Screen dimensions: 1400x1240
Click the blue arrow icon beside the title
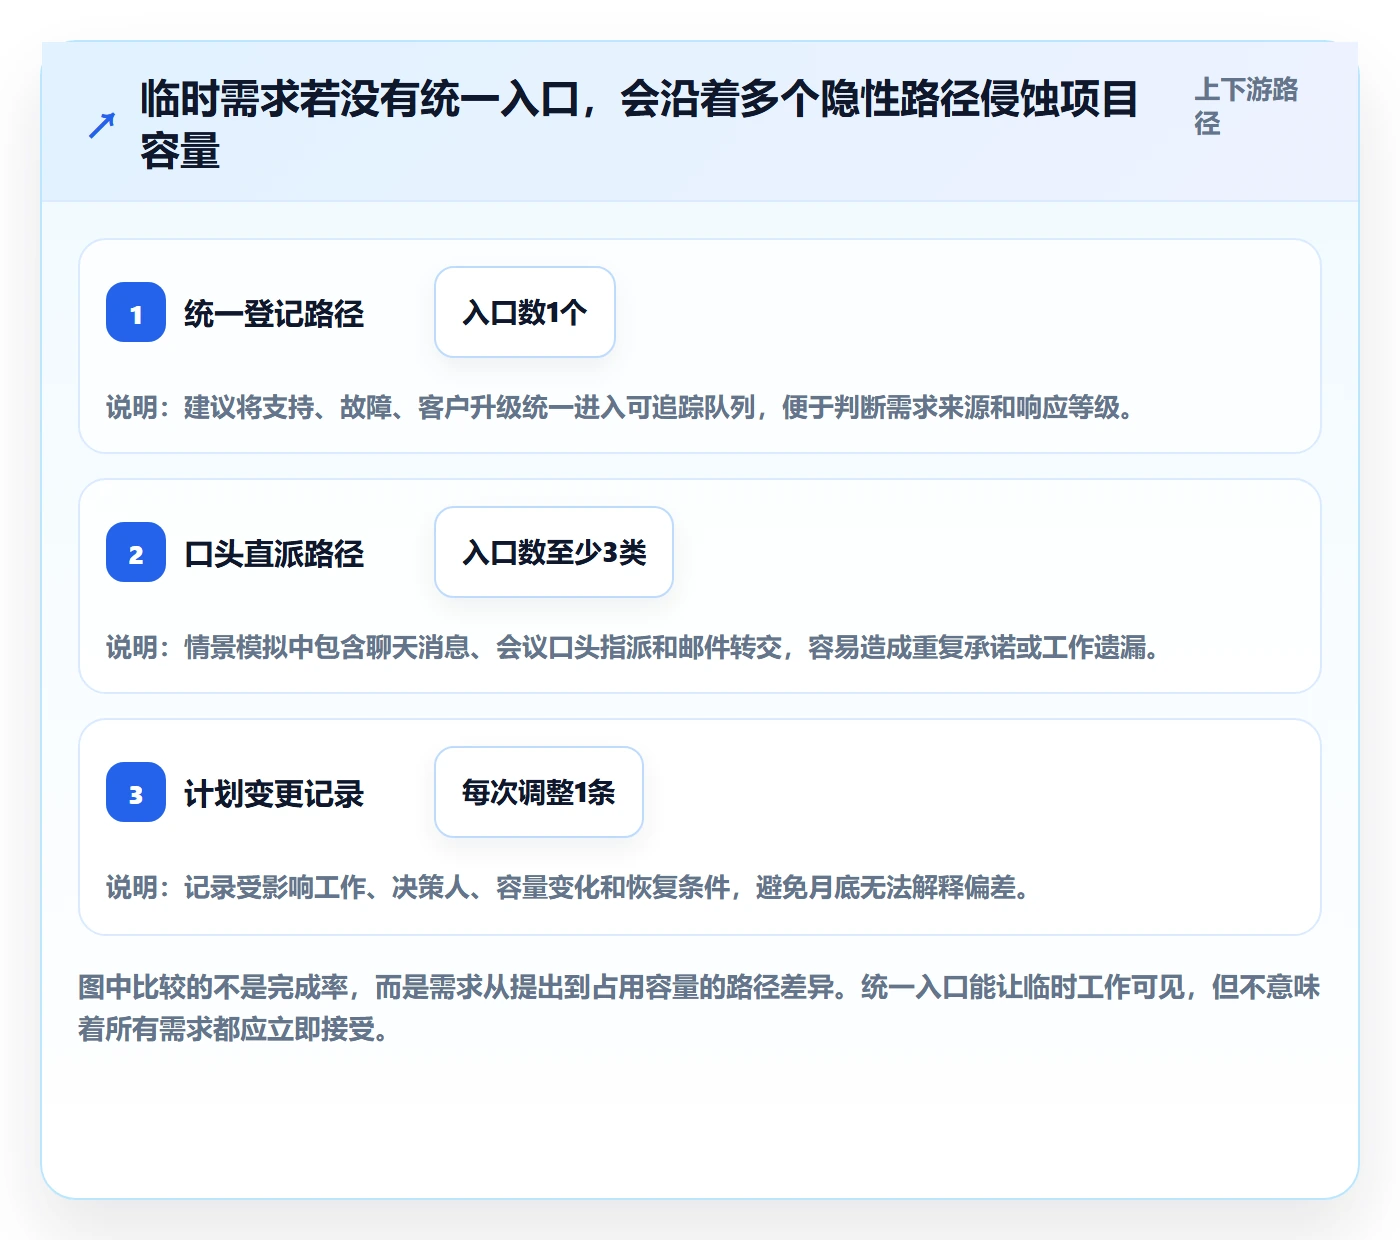coord(101,126)
